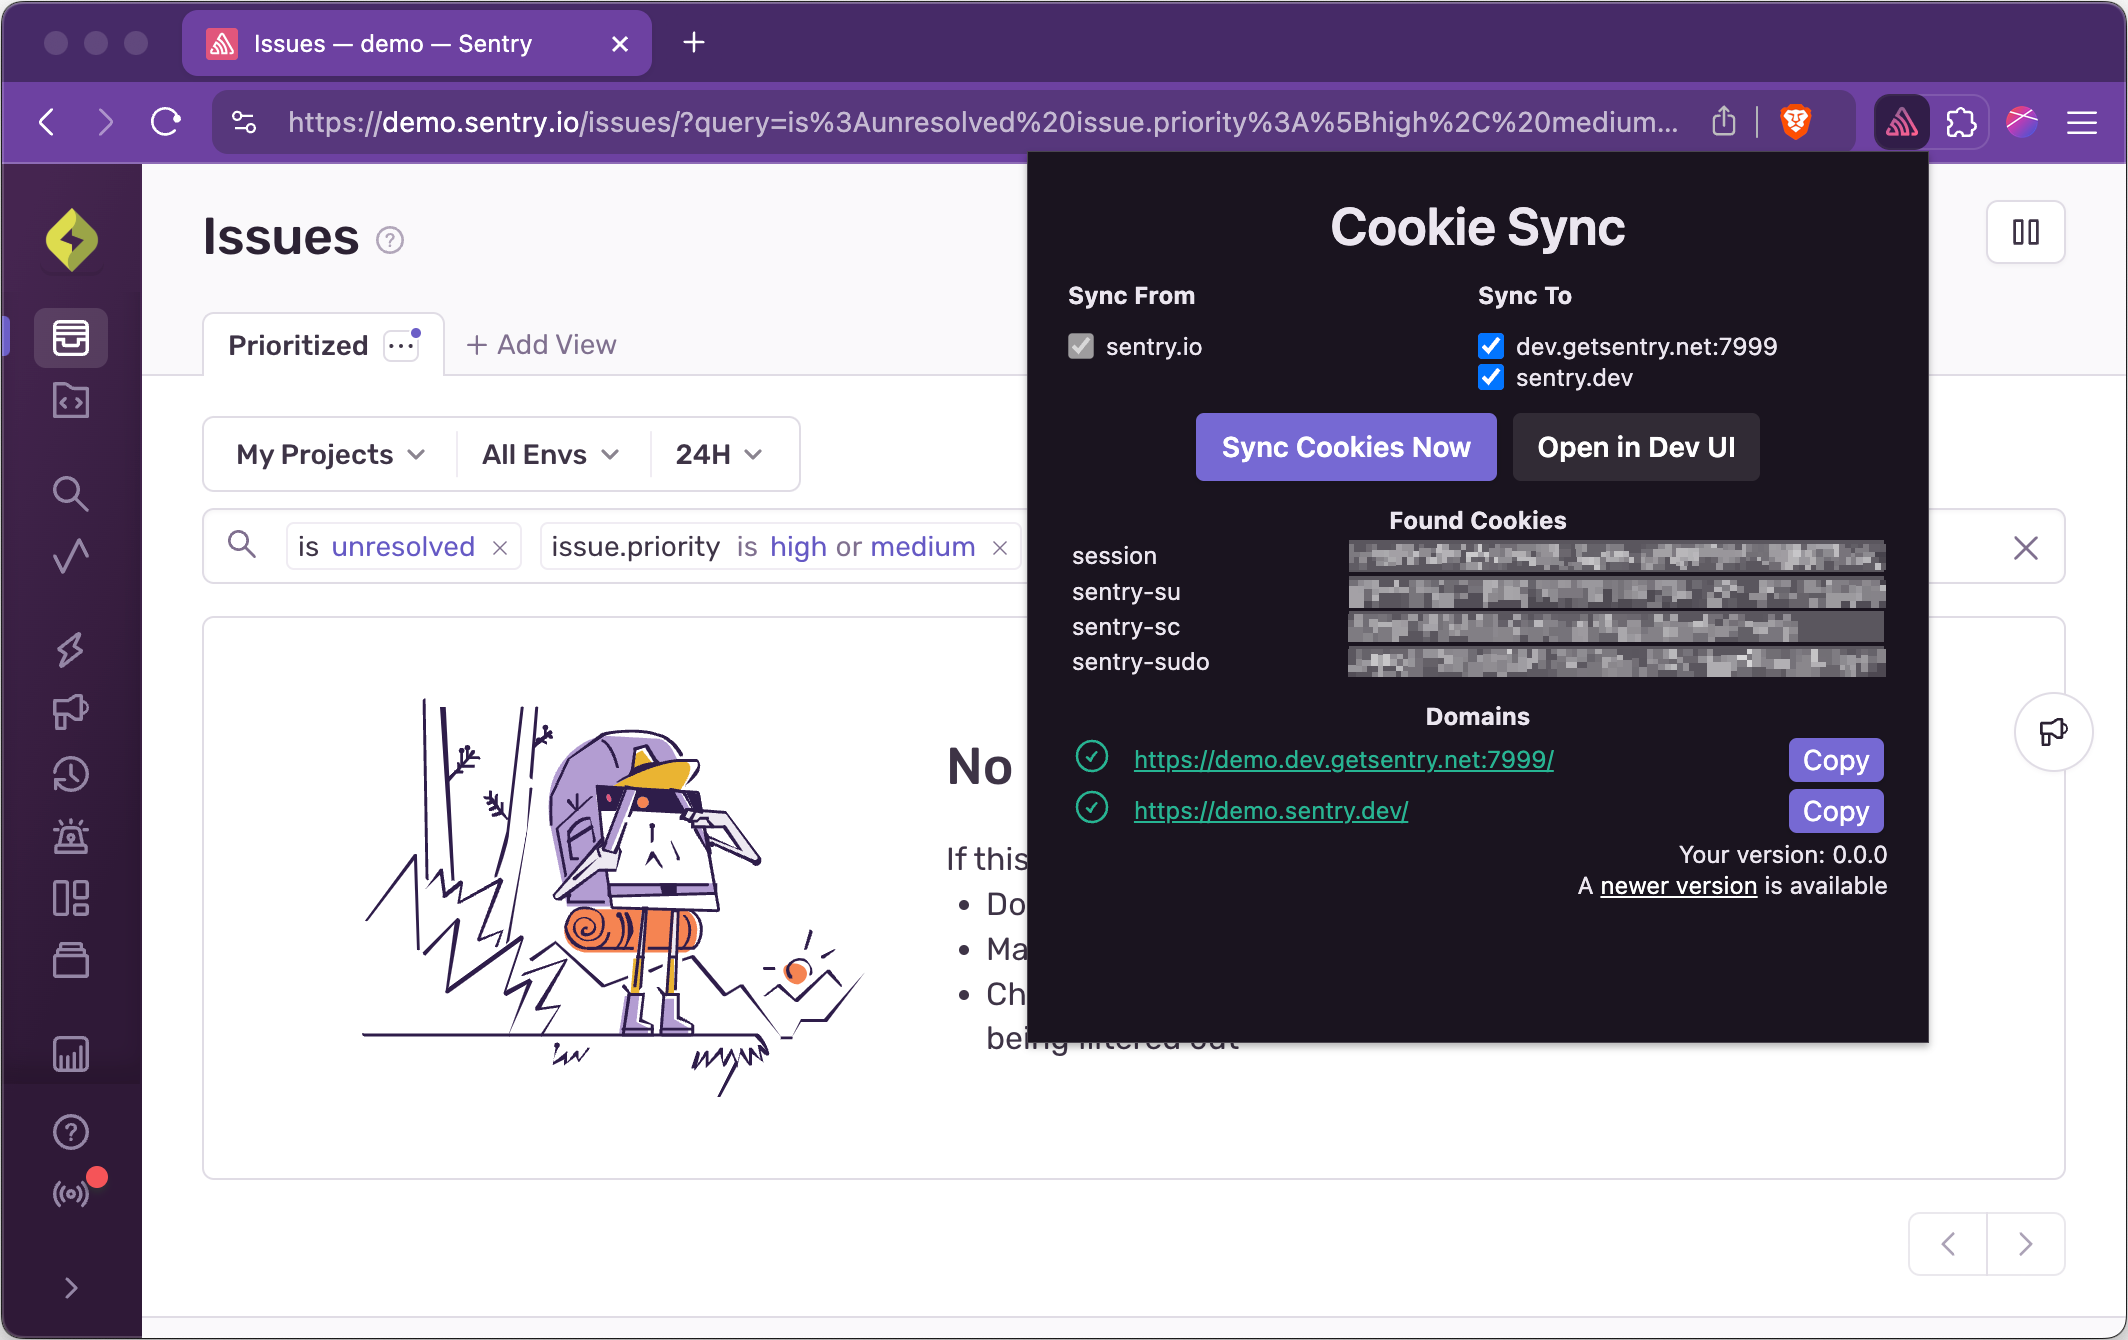Click the Brave Shields lion icon

click(x=1796, y=122)
